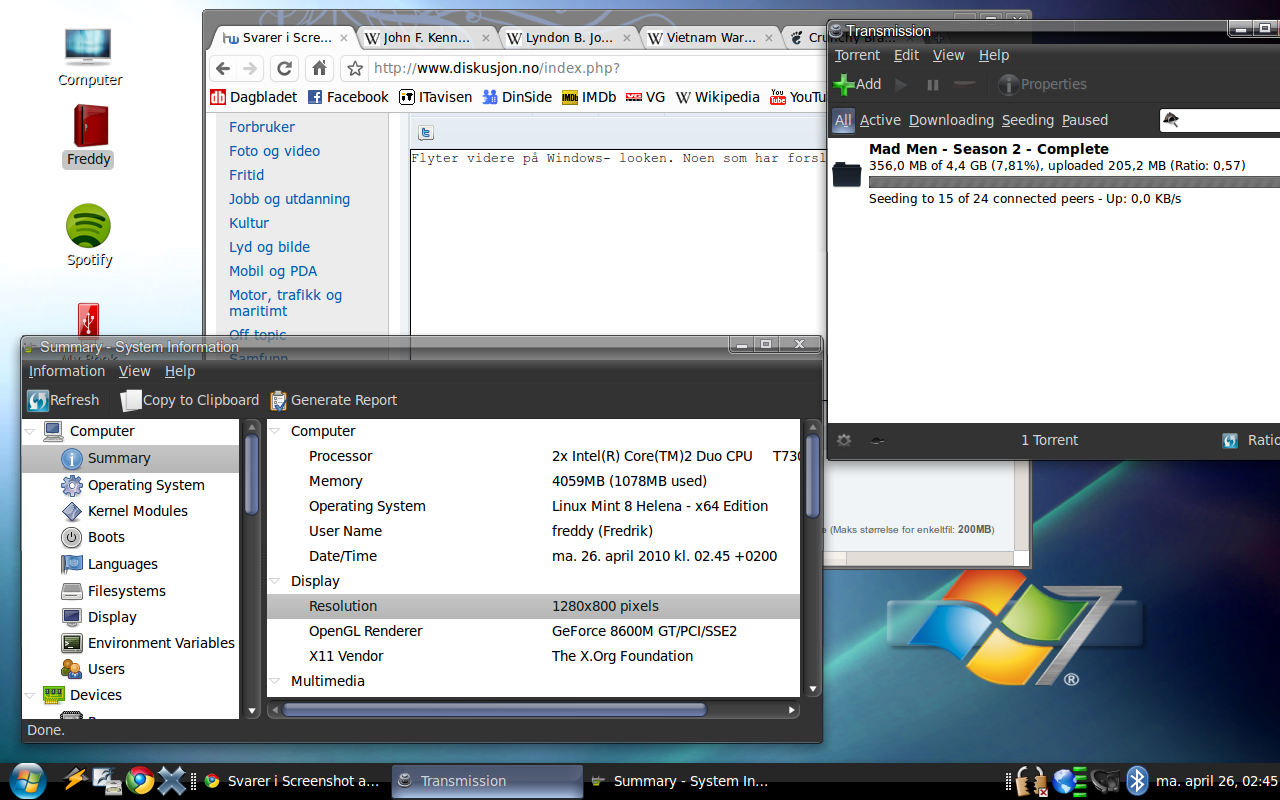Viewport: 1280px width, 800px height.
Task: Collapse the Display section in details pane
Action: [x=275, y=581]
